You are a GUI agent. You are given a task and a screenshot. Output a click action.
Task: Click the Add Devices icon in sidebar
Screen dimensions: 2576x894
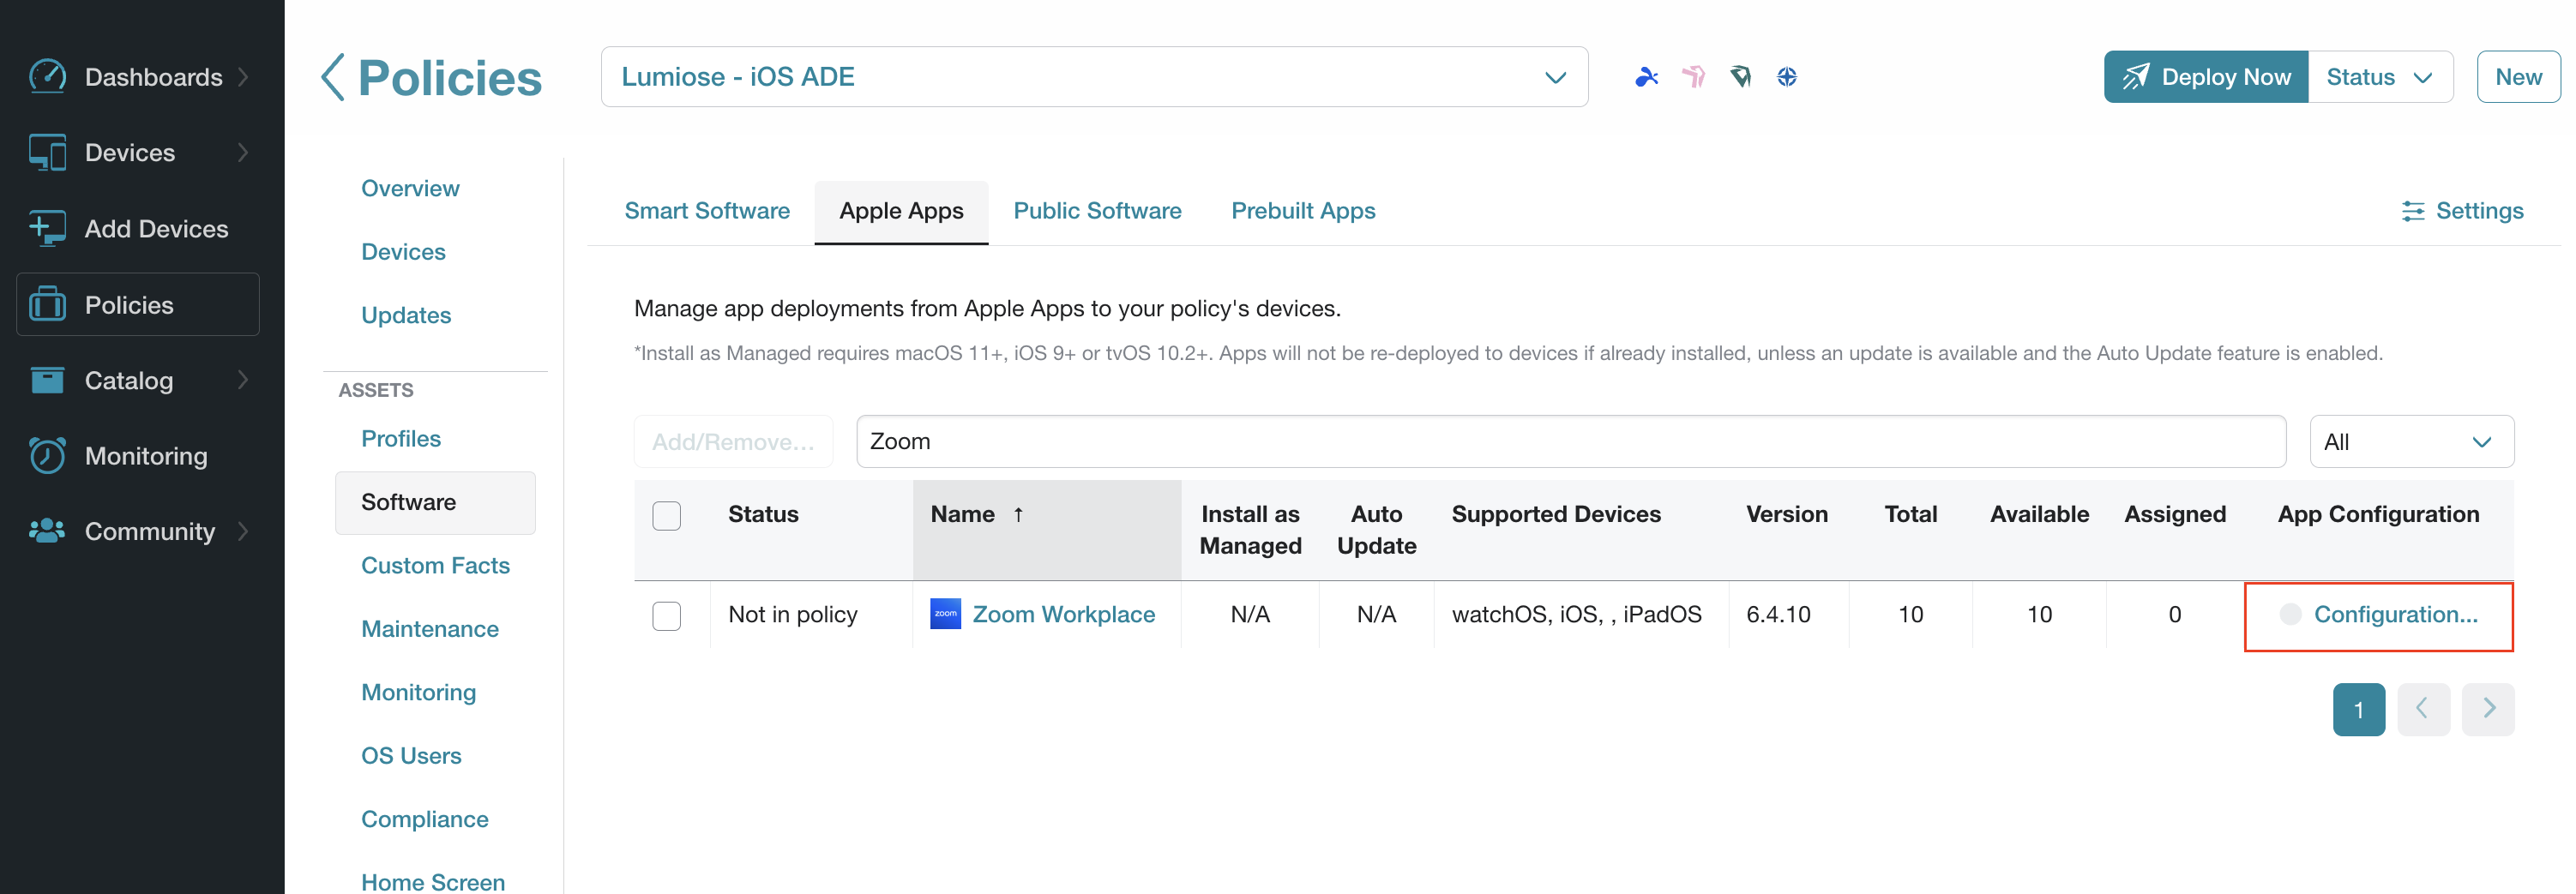[47, 228]
